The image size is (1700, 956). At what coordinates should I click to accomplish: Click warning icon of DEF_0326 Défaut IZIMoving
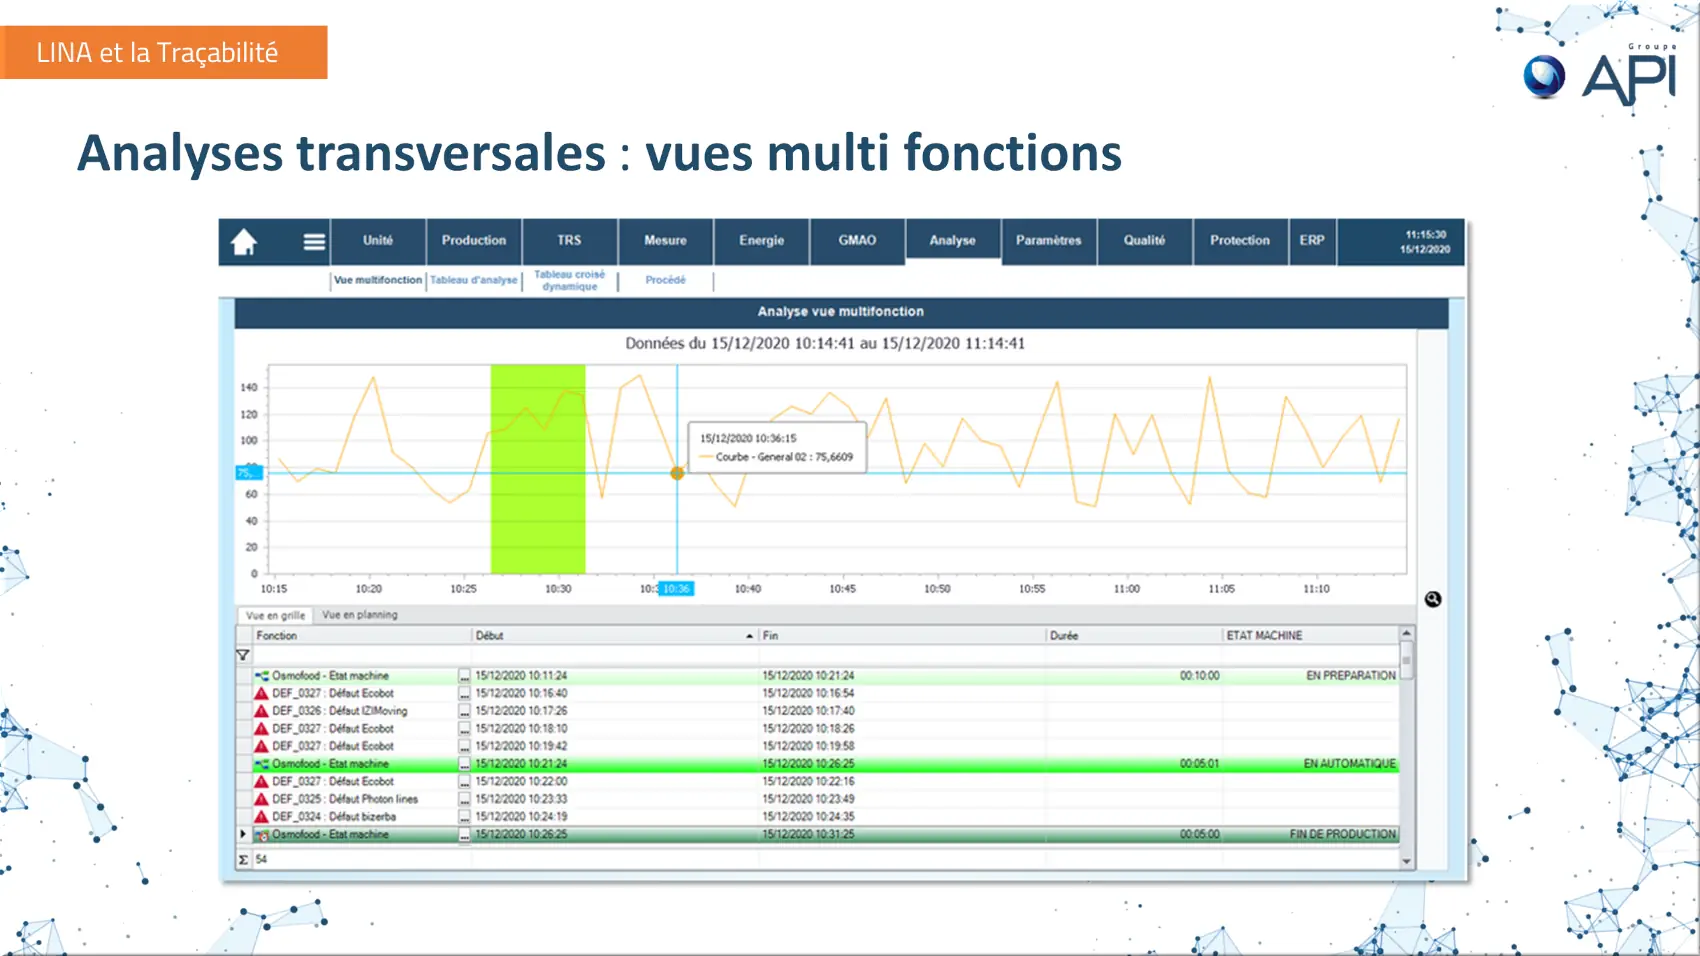click(261, 711)
